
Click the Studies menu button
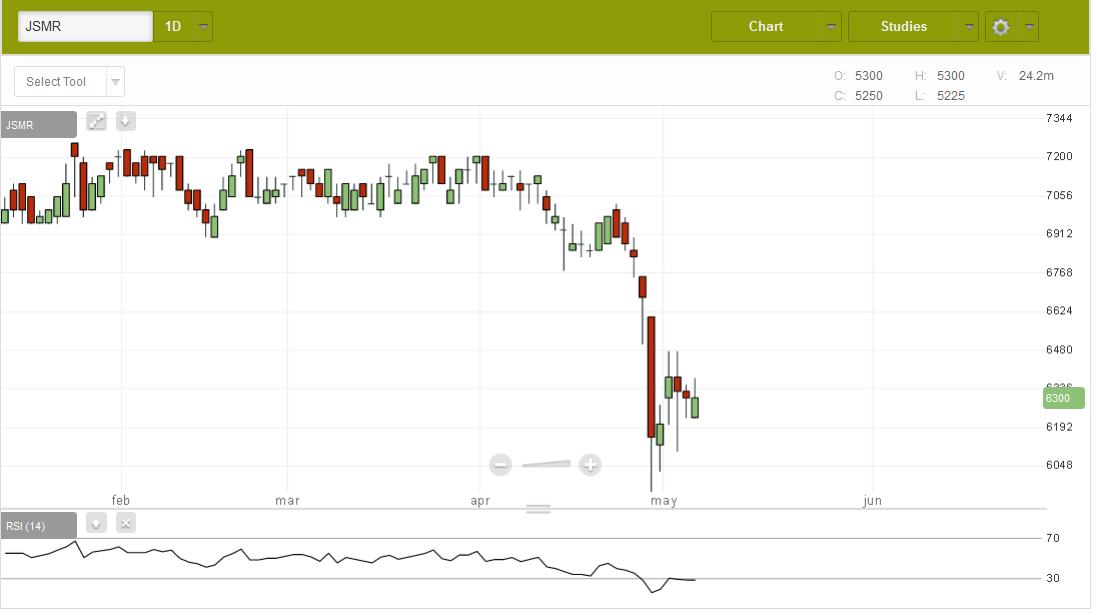click(903, 27)
